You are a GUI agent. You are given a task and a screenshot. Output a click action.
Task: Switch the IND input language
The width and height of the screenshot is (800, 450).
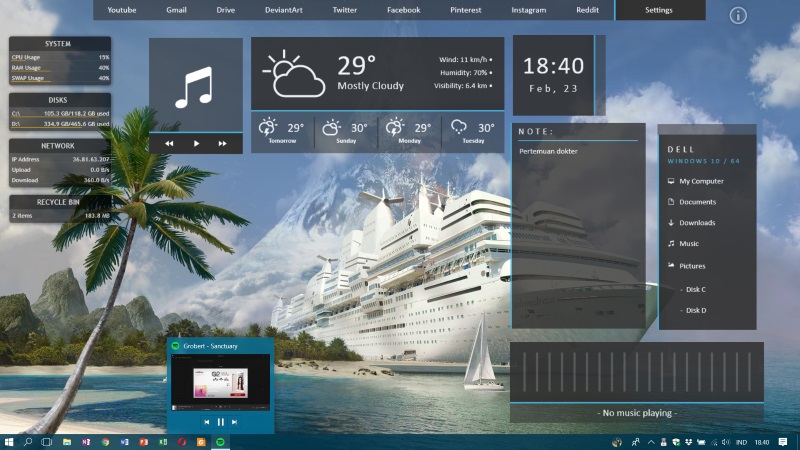point(741,442)
